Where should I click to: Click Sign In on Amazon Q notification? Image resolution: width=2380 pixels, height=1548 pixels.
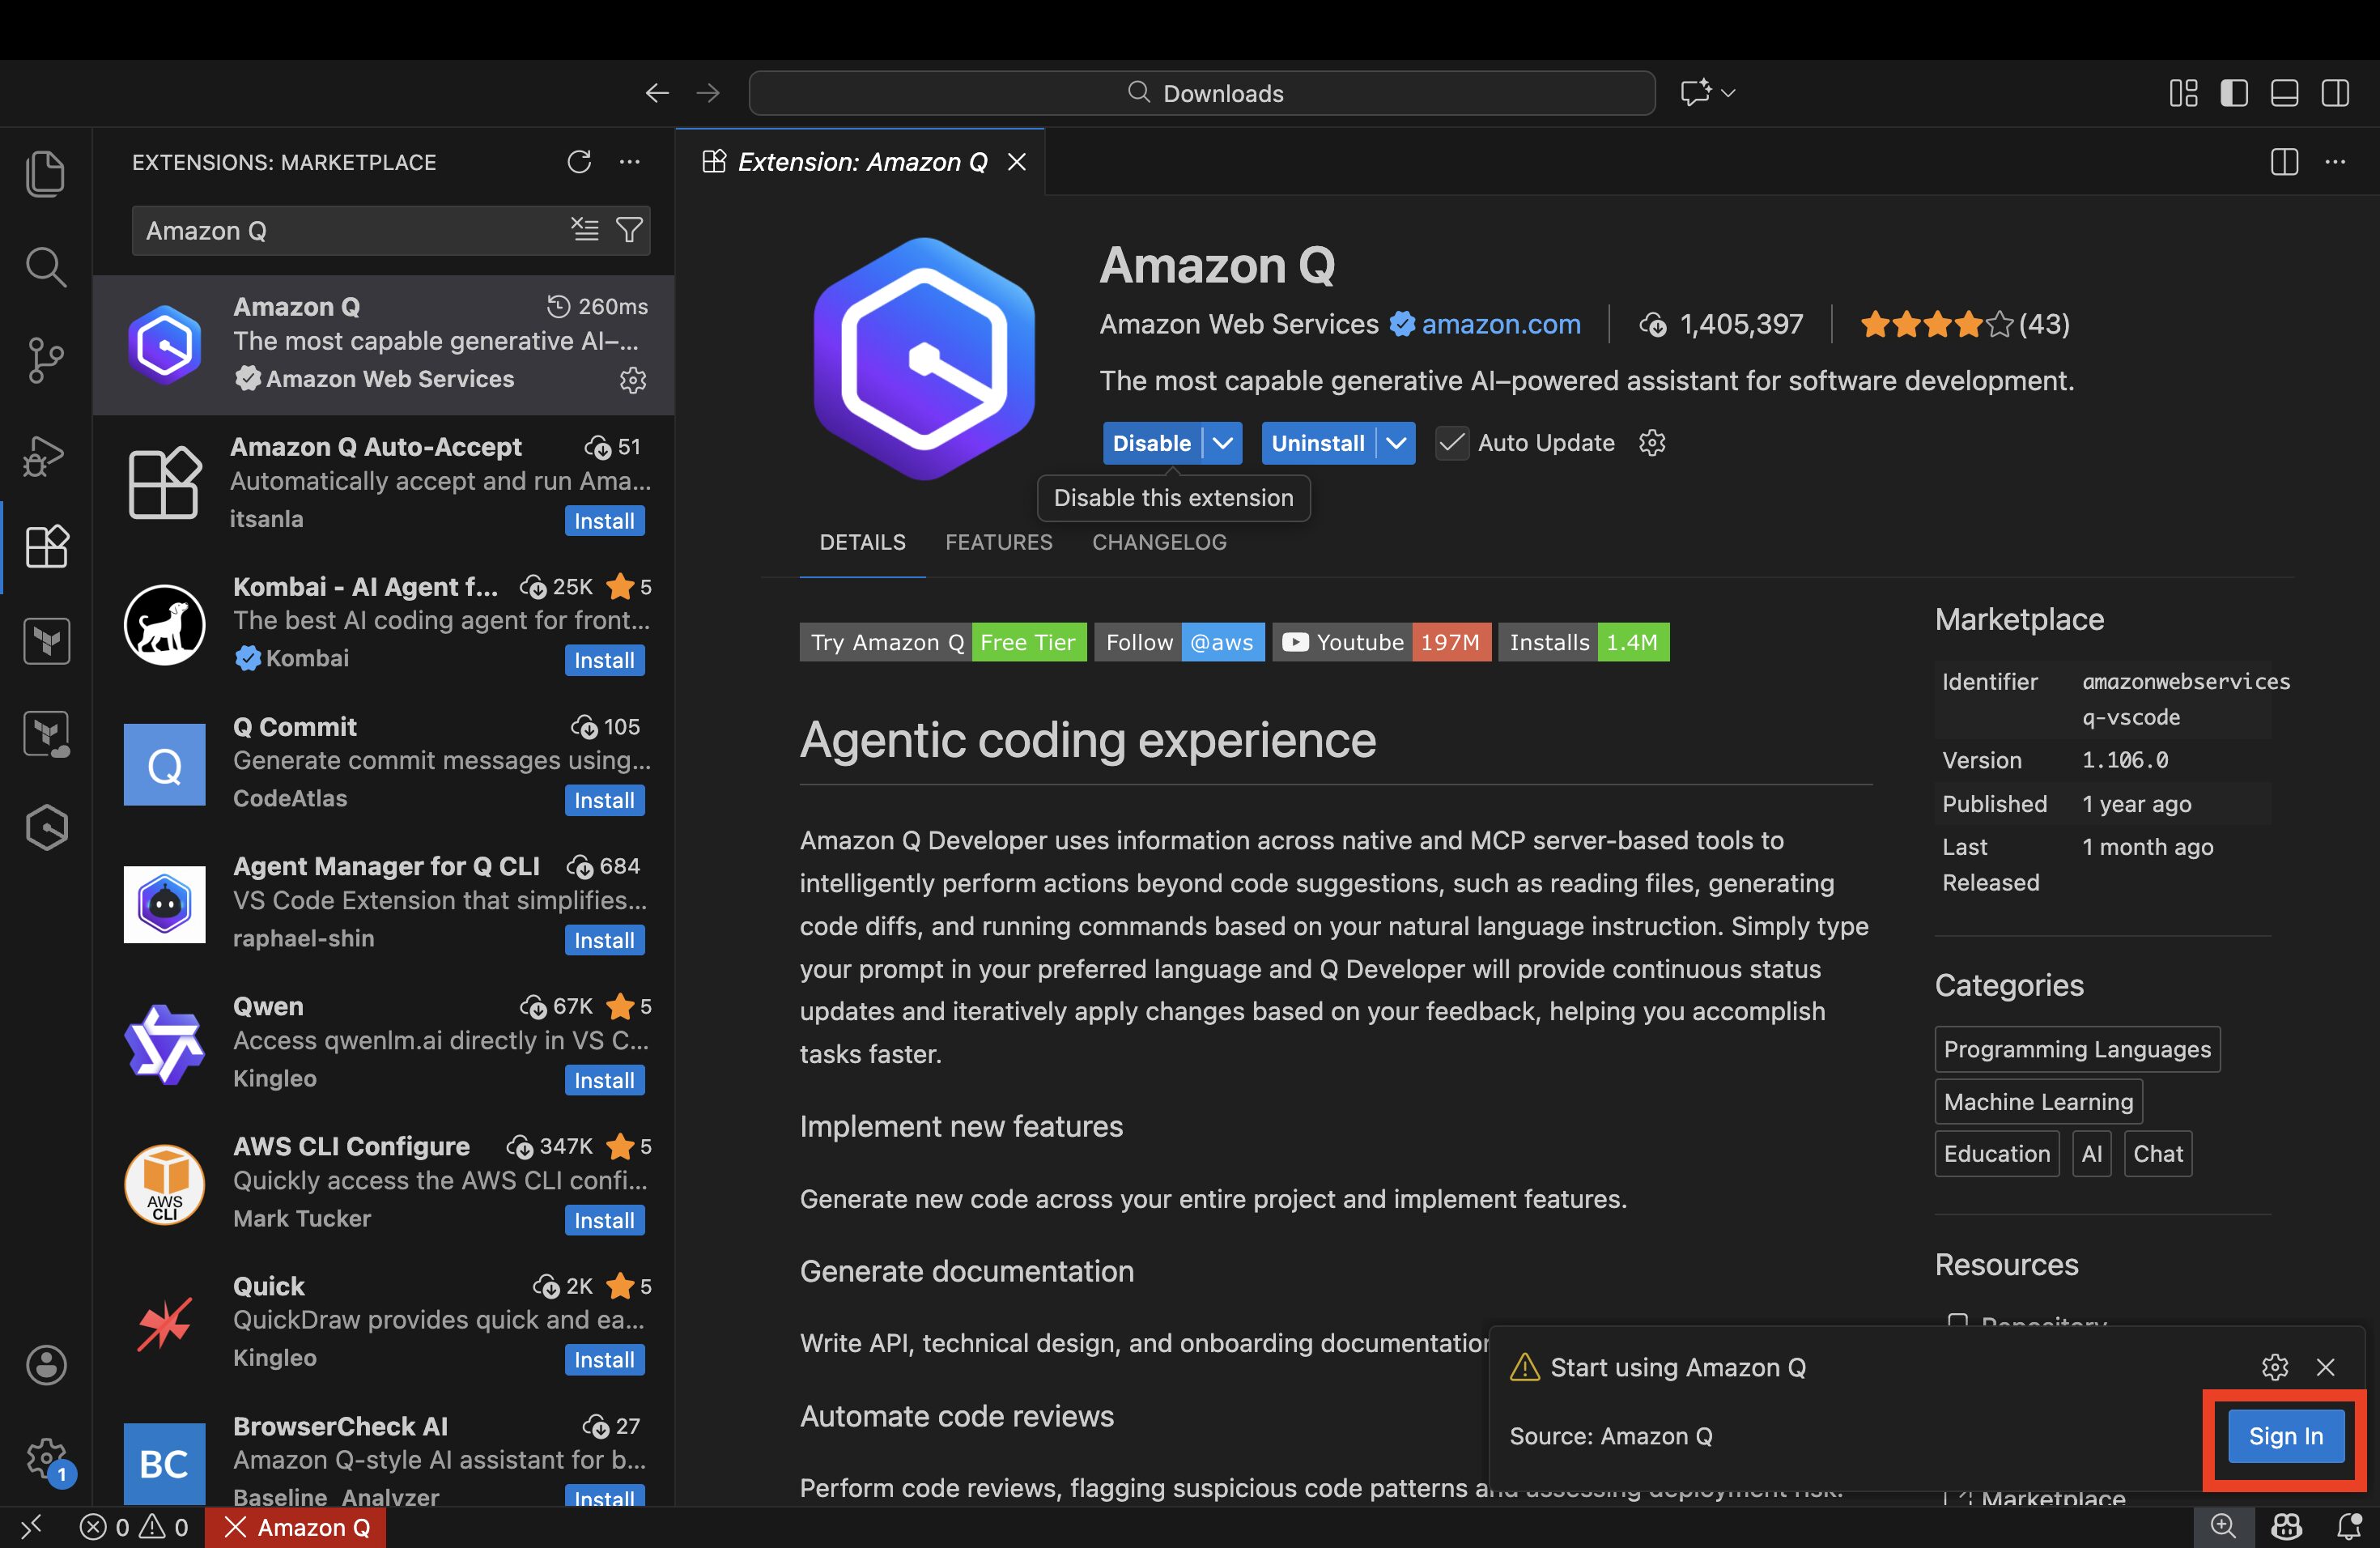coord(2285,1436)
